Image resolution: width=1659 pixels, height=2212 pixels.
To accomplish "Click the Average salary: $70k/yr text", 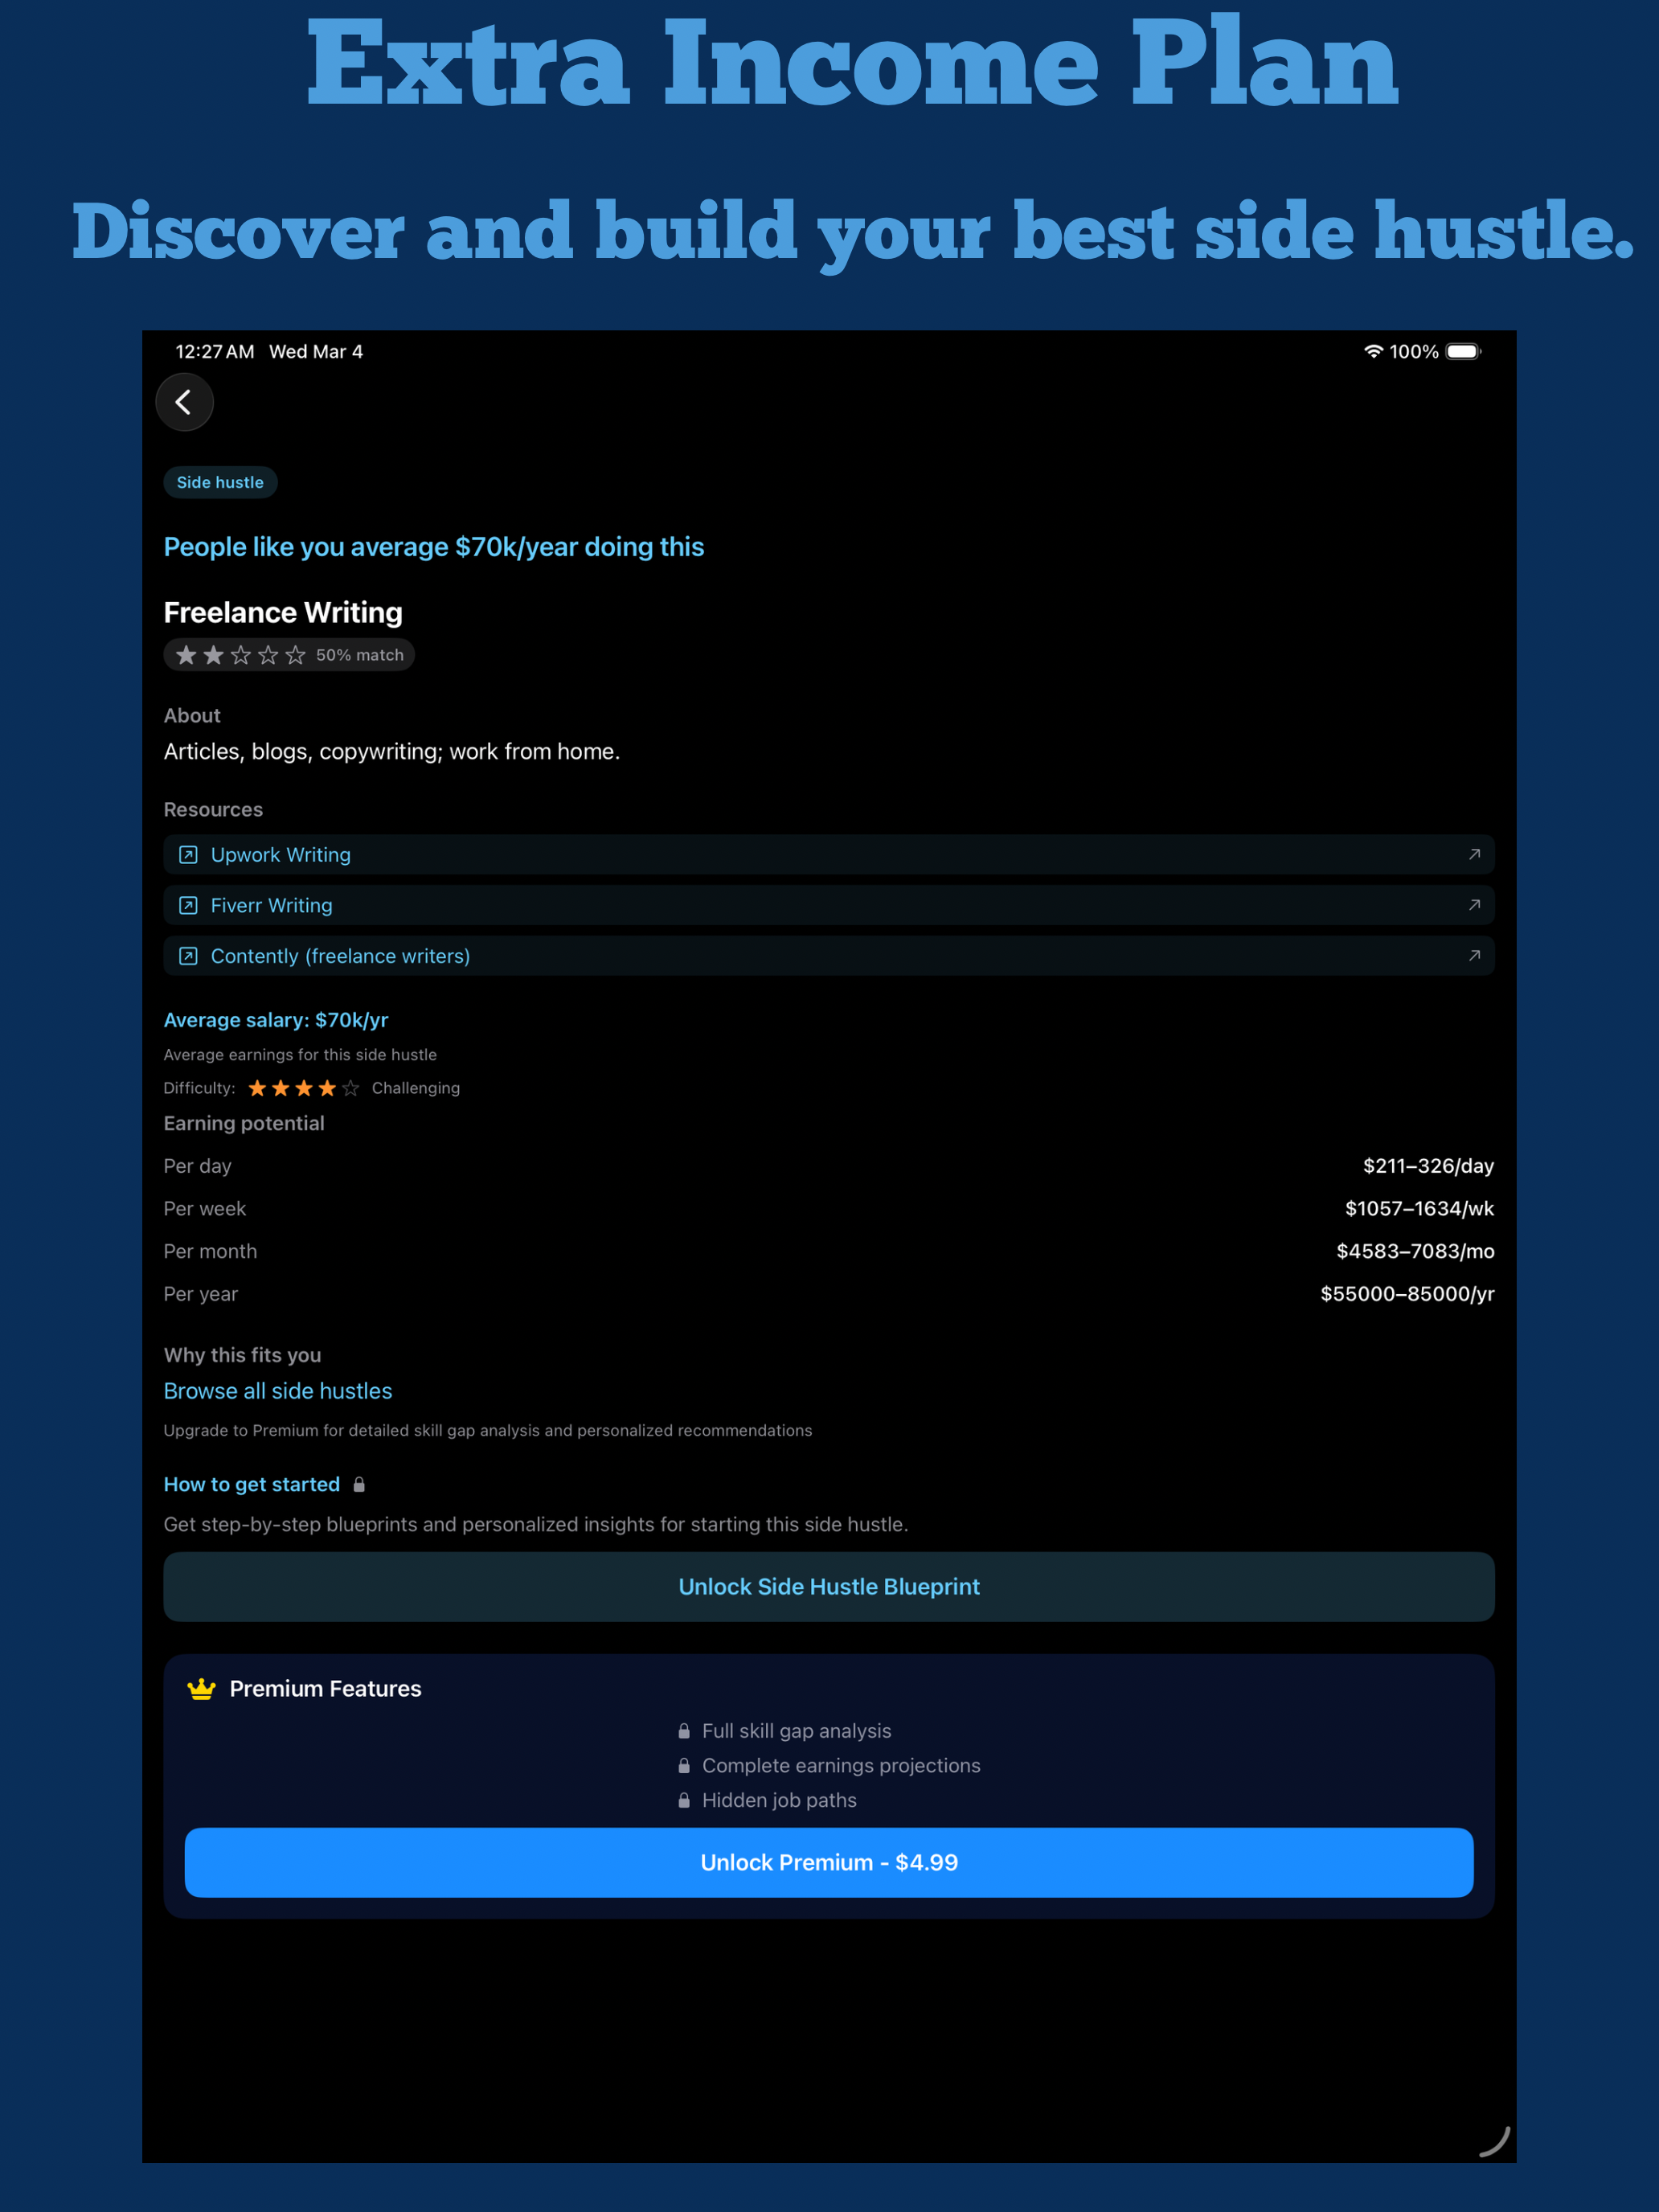I will click(x=276, y=1020).
